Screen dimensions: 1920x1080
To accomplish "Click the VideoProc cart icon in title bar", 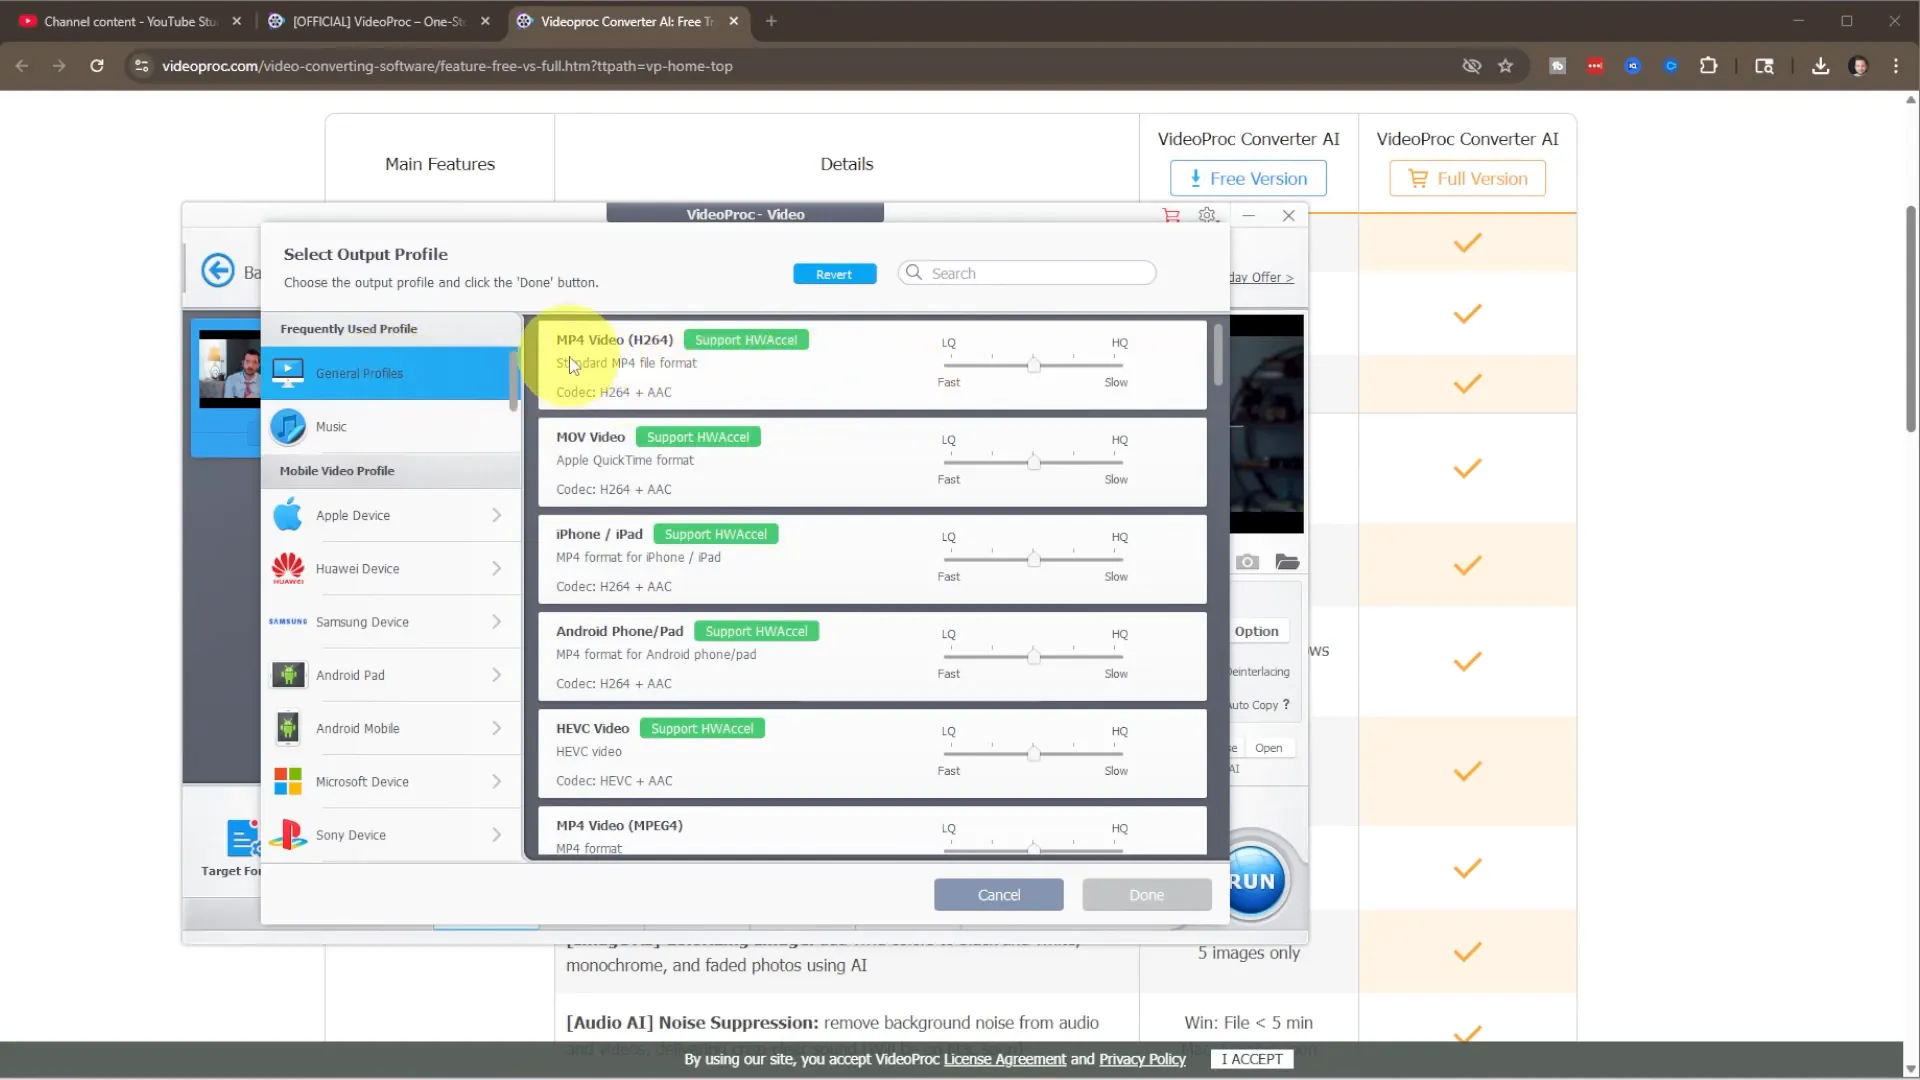I will tap(1171, 215).
